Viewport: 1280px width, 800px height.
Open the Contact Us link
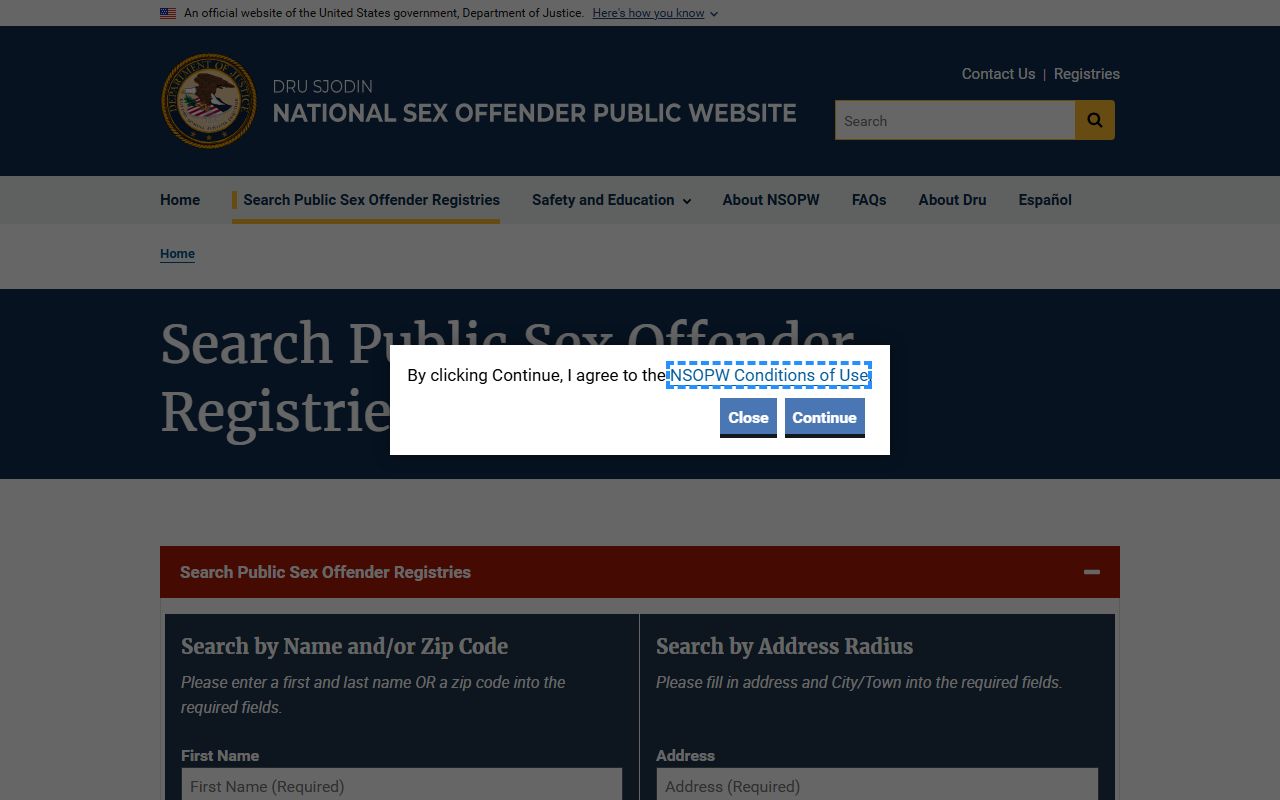998,74
